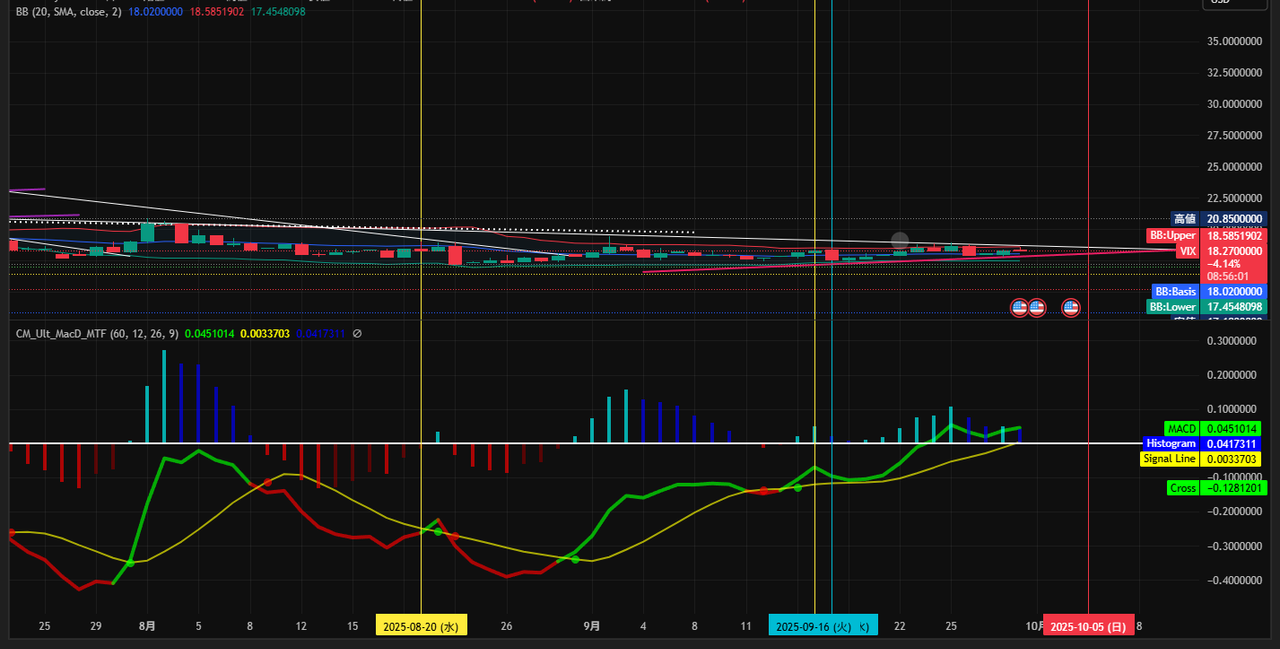The image size is (1280, 649).
Task: Click the gray circle marker on price chart
Action: click(900, 240)
